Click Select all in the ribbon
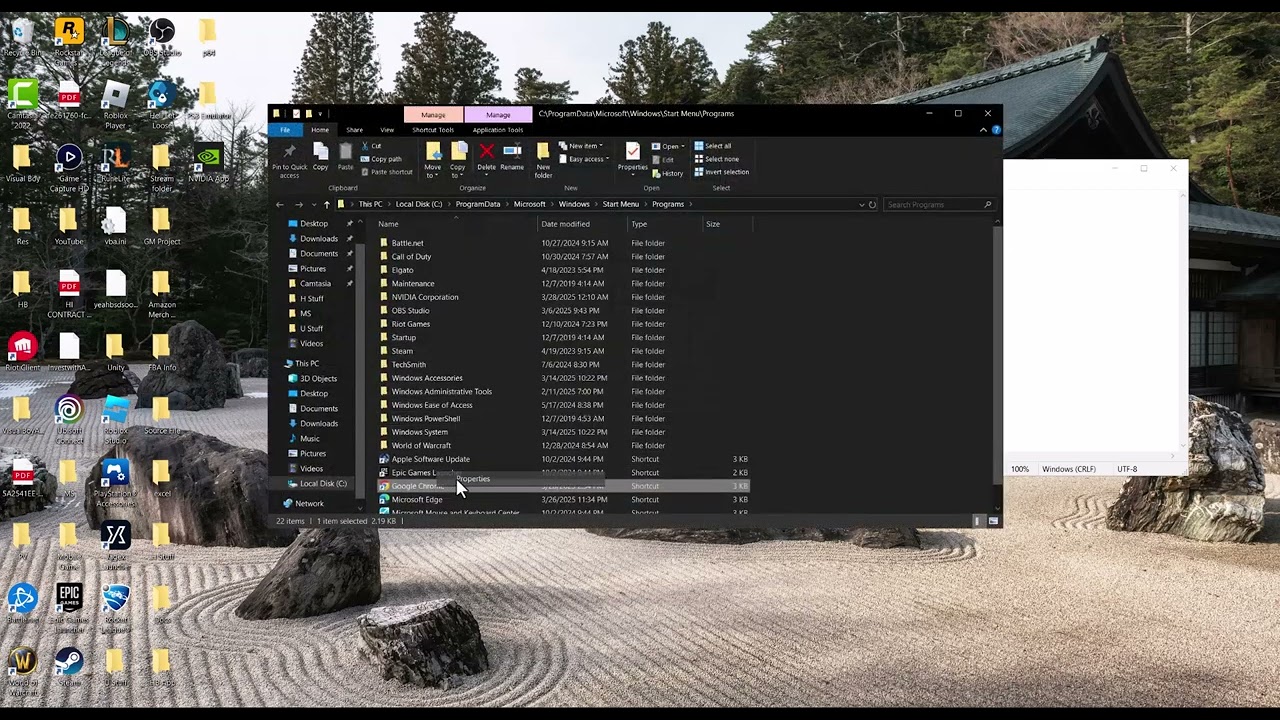 click(x=713, y=146)
